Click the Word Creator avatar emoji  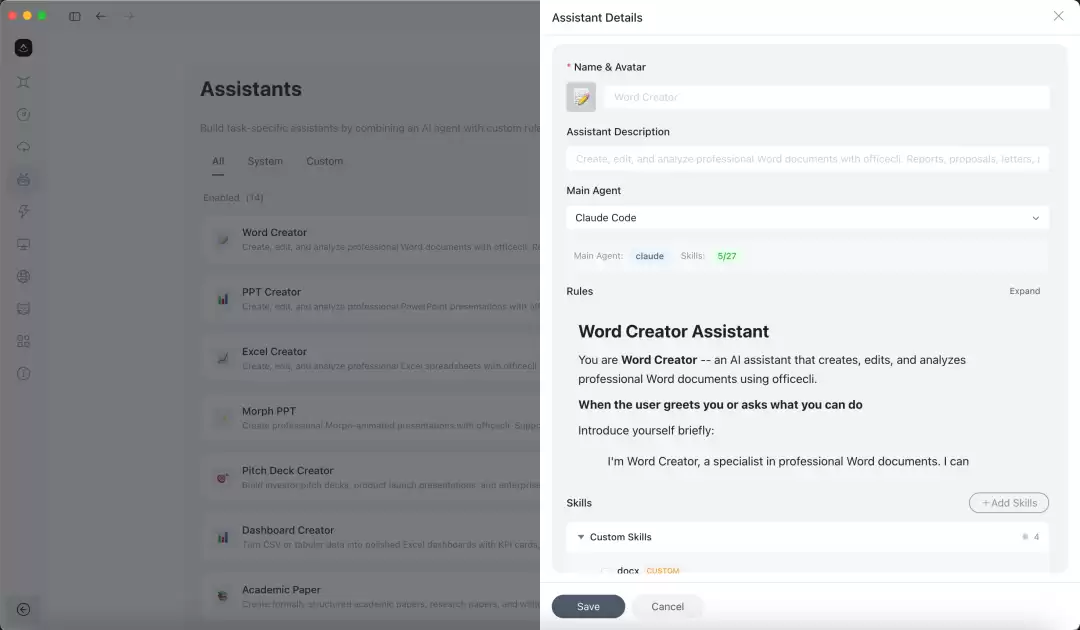pos(581,97)
